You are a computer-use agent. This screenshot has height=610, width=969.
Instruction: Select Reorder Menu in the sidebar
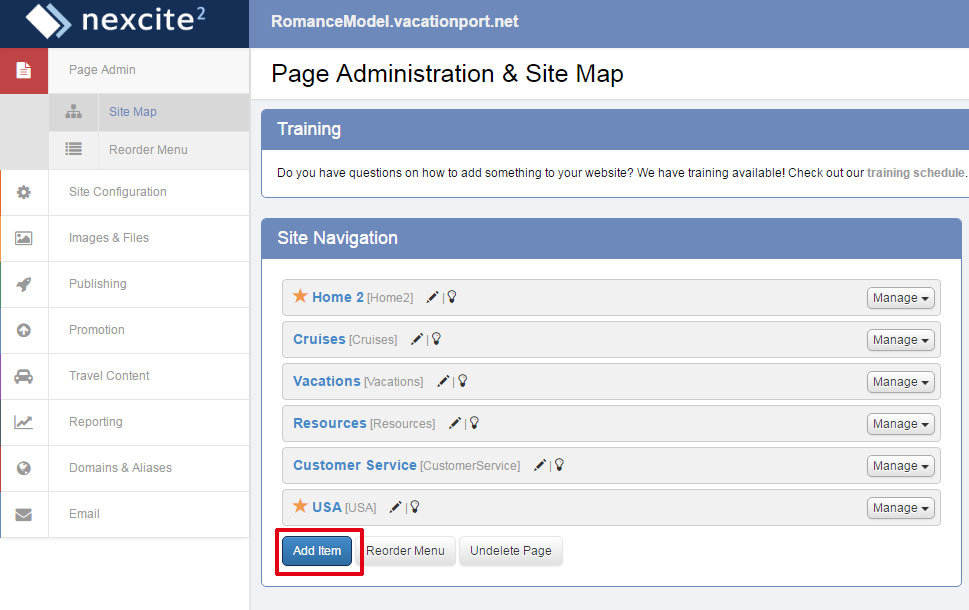point(150,150)
